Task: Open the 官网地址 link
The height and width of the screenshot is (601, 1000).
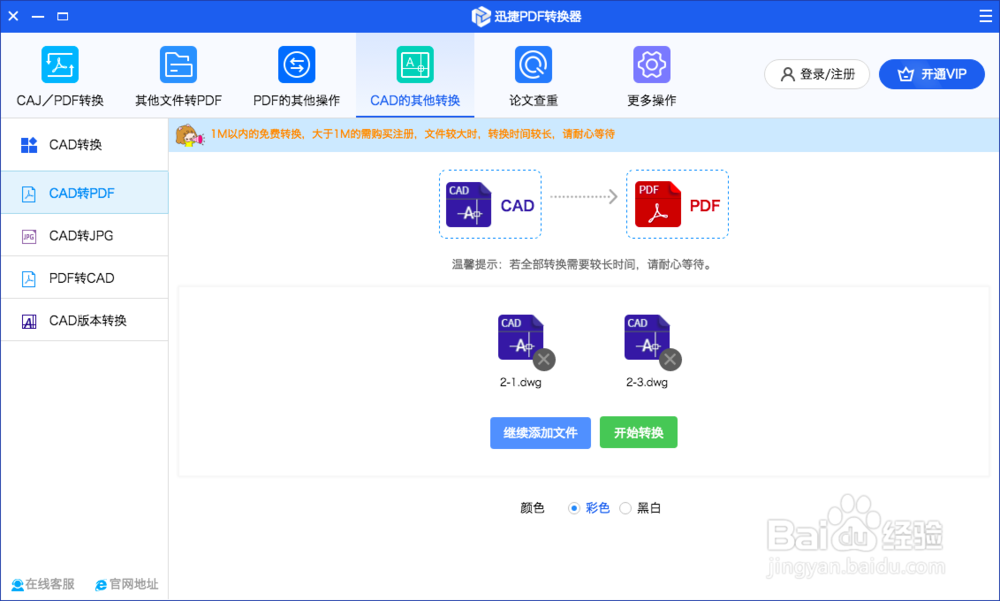Action: coord(126,584)
